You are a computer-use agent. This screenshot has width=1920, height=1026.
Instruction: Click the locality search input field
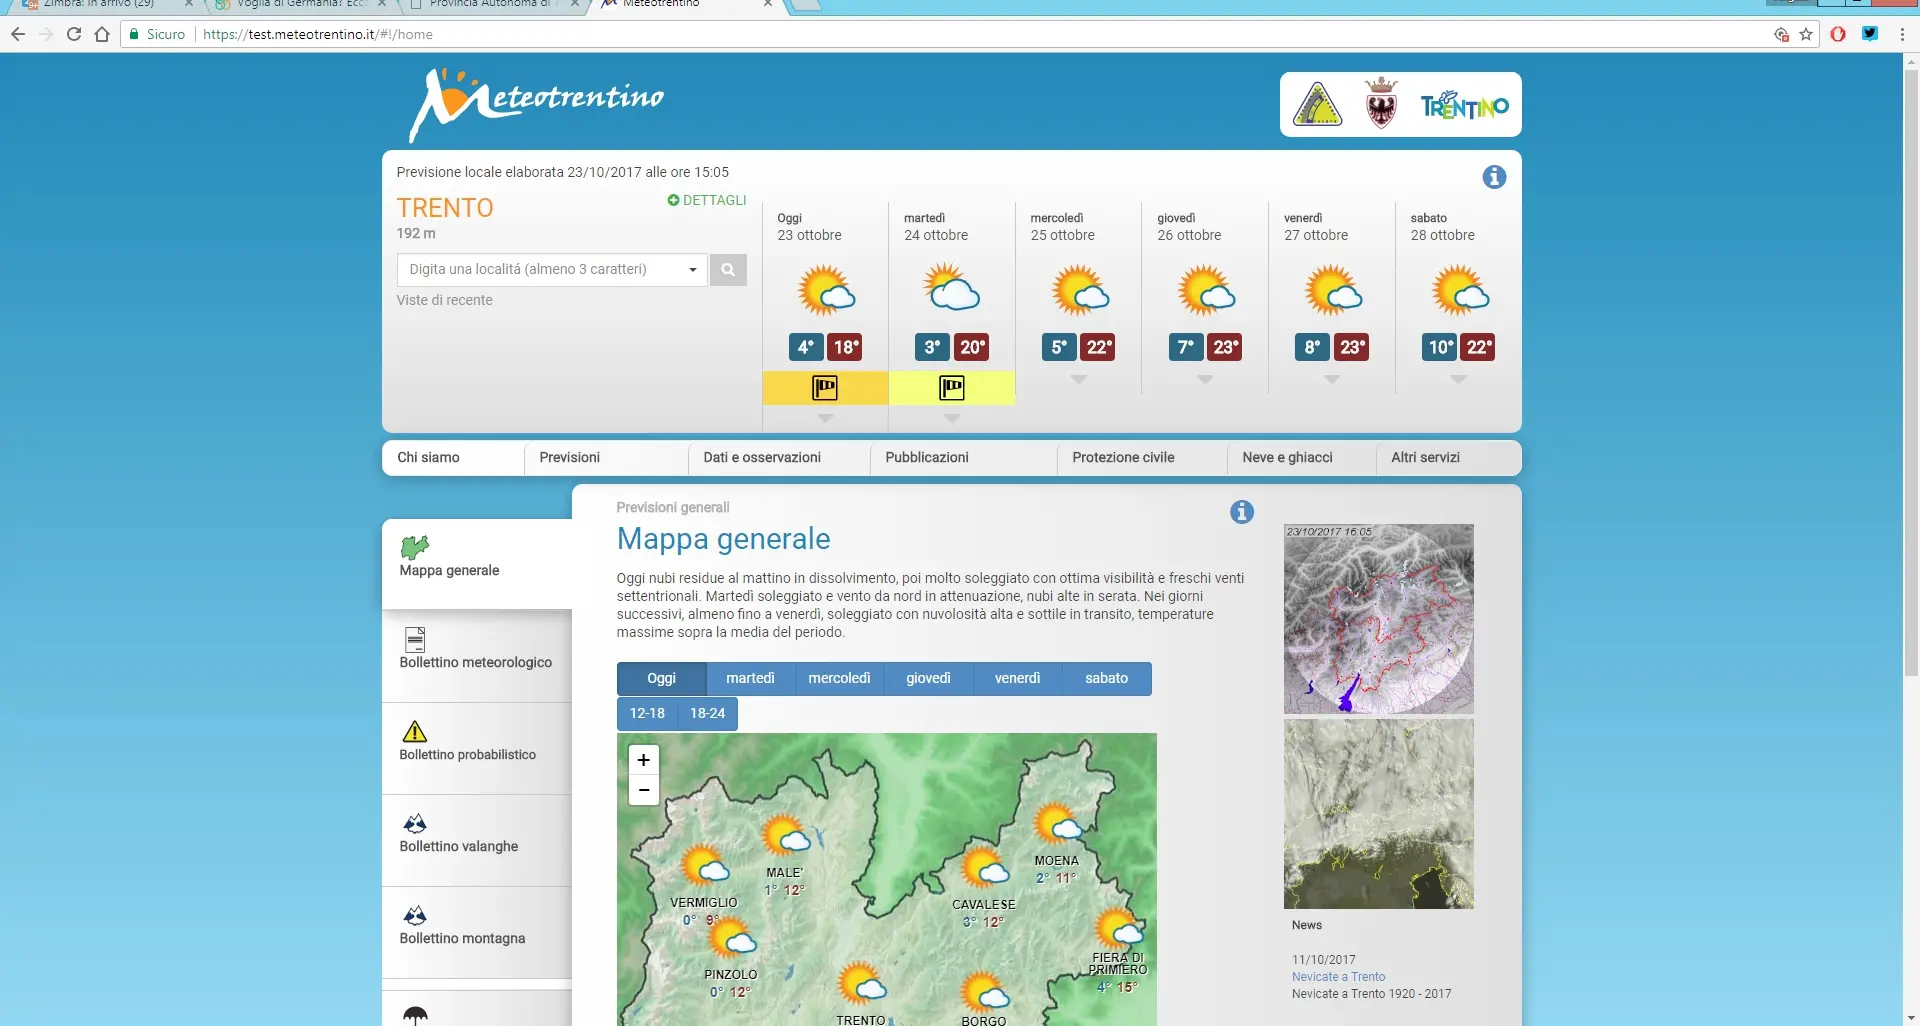pos(553,270)
